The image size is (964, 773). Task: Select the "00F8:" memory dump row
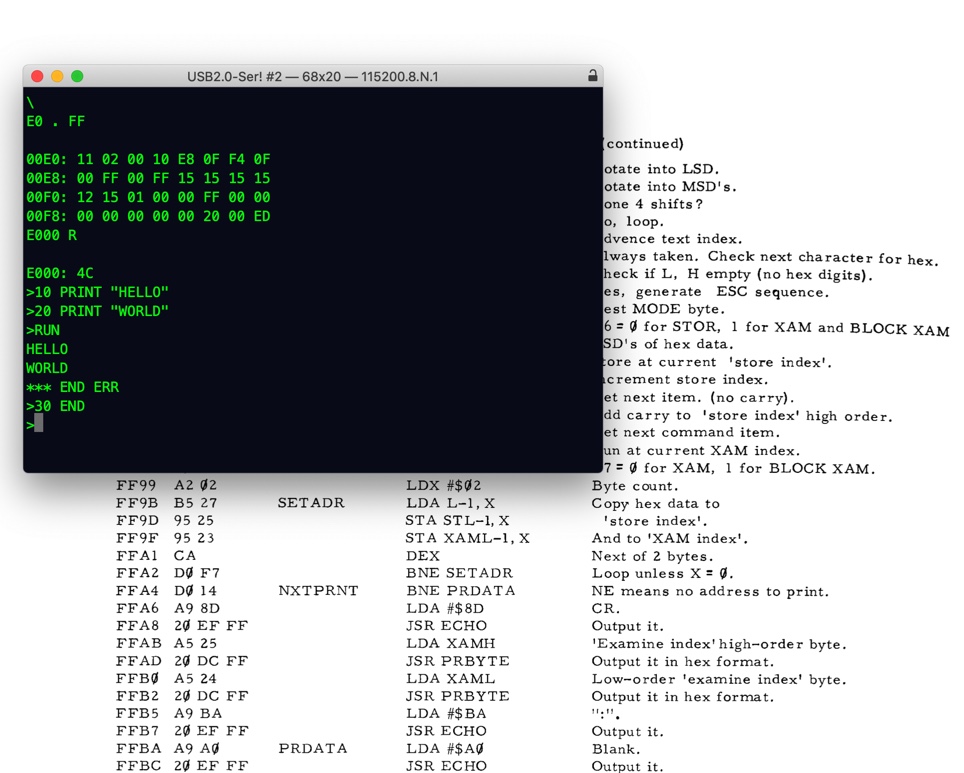148,216
